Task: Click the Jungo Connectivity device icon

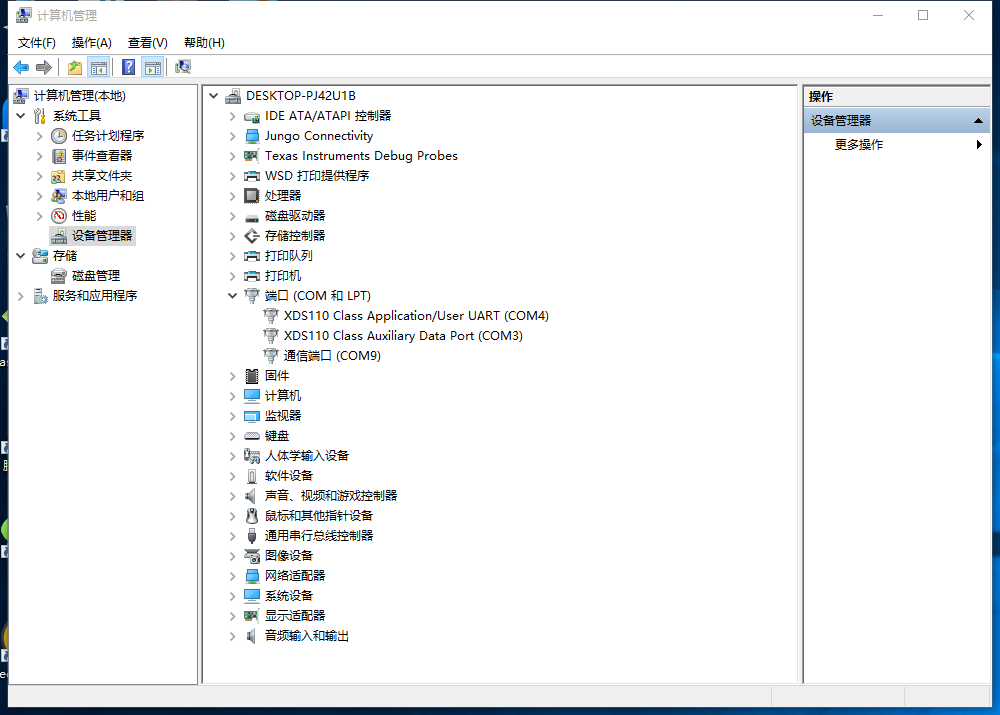Action: click(252, 136)
